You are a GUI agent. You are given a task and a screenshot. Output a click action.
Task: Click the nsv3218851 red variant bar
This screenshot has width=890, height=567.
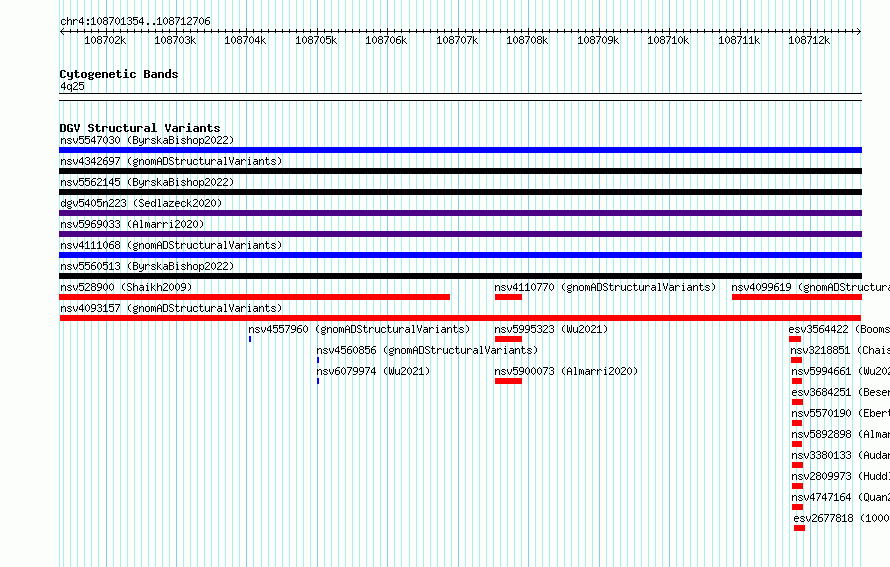point(796,360)
